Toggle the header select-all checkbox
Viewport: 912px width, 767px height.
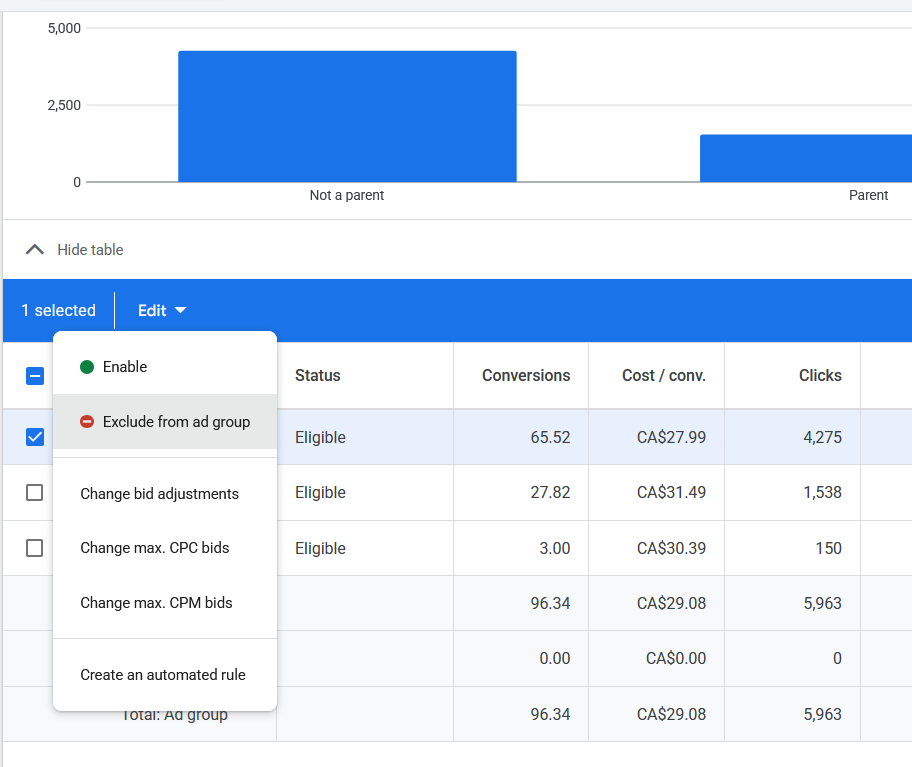coord(35,376)
